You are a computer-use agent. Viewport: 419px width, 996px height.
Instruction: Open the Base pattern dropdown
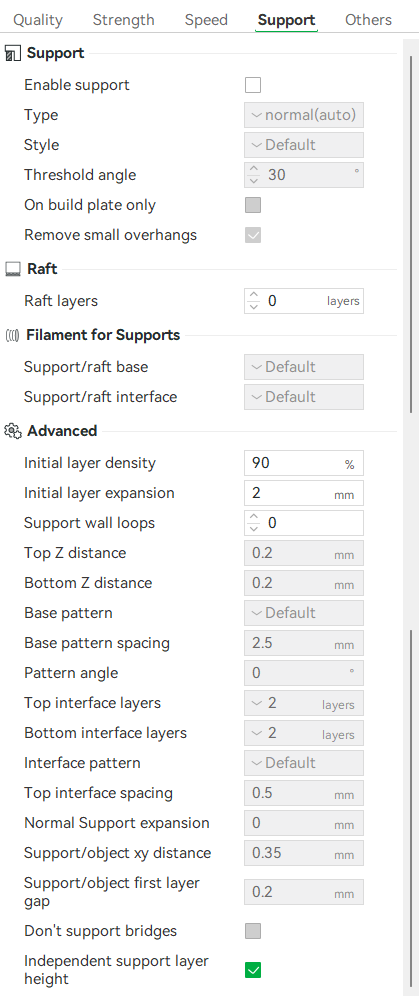[x=304, y=613]
